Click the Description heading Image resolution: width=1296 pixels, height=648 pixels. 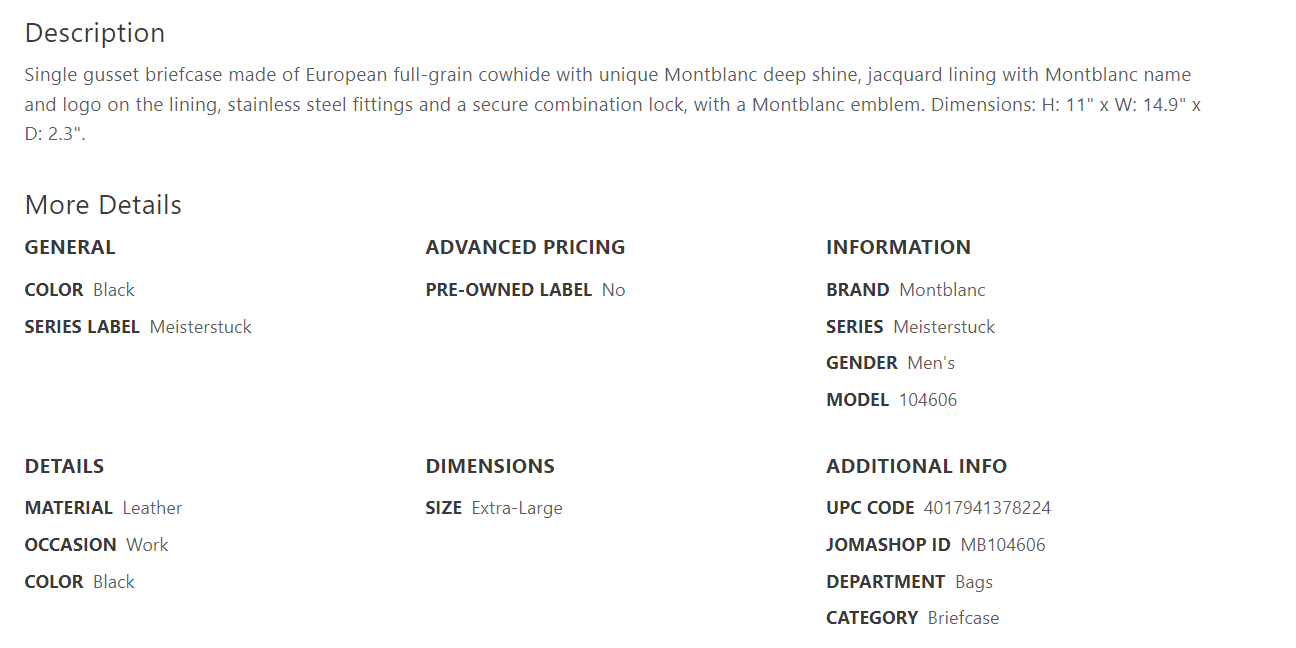click(x=95, y=33)
